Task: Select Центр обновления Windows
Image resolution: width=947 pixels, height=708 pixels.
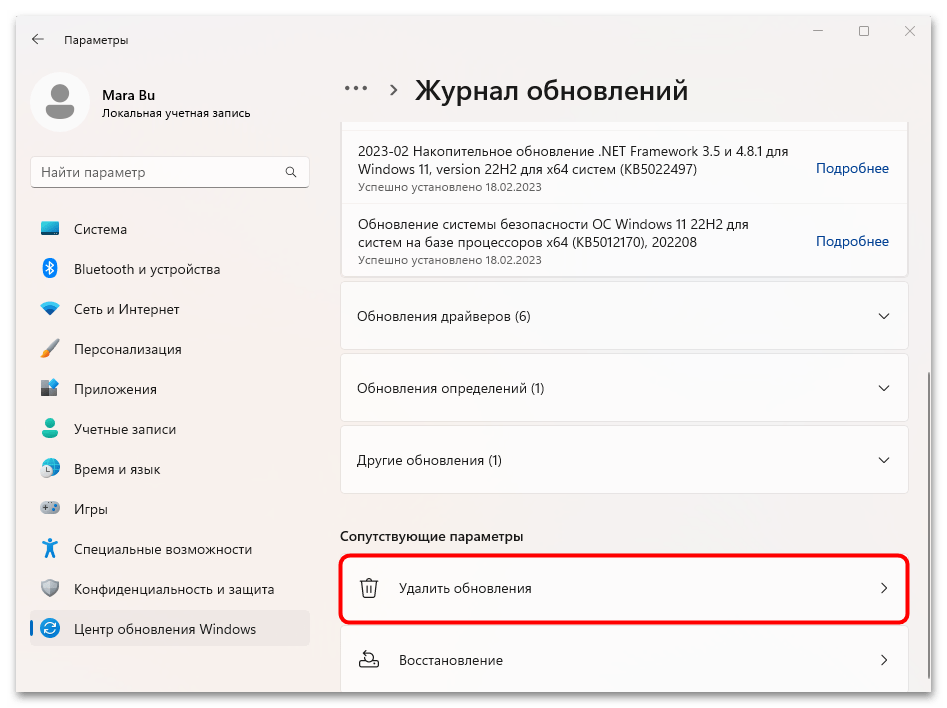Action: point(170,628)
